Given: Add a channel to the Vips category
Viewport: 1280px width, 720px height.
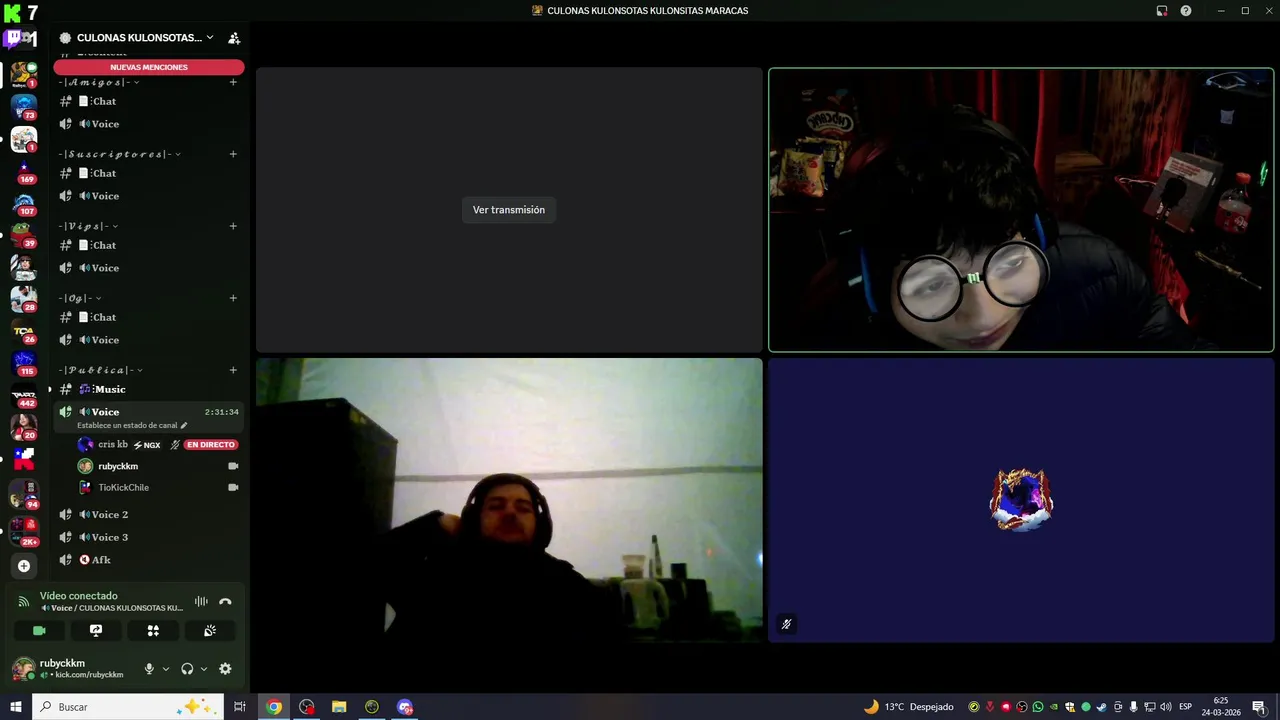Looking at the screenshot, I should point(233,226).
